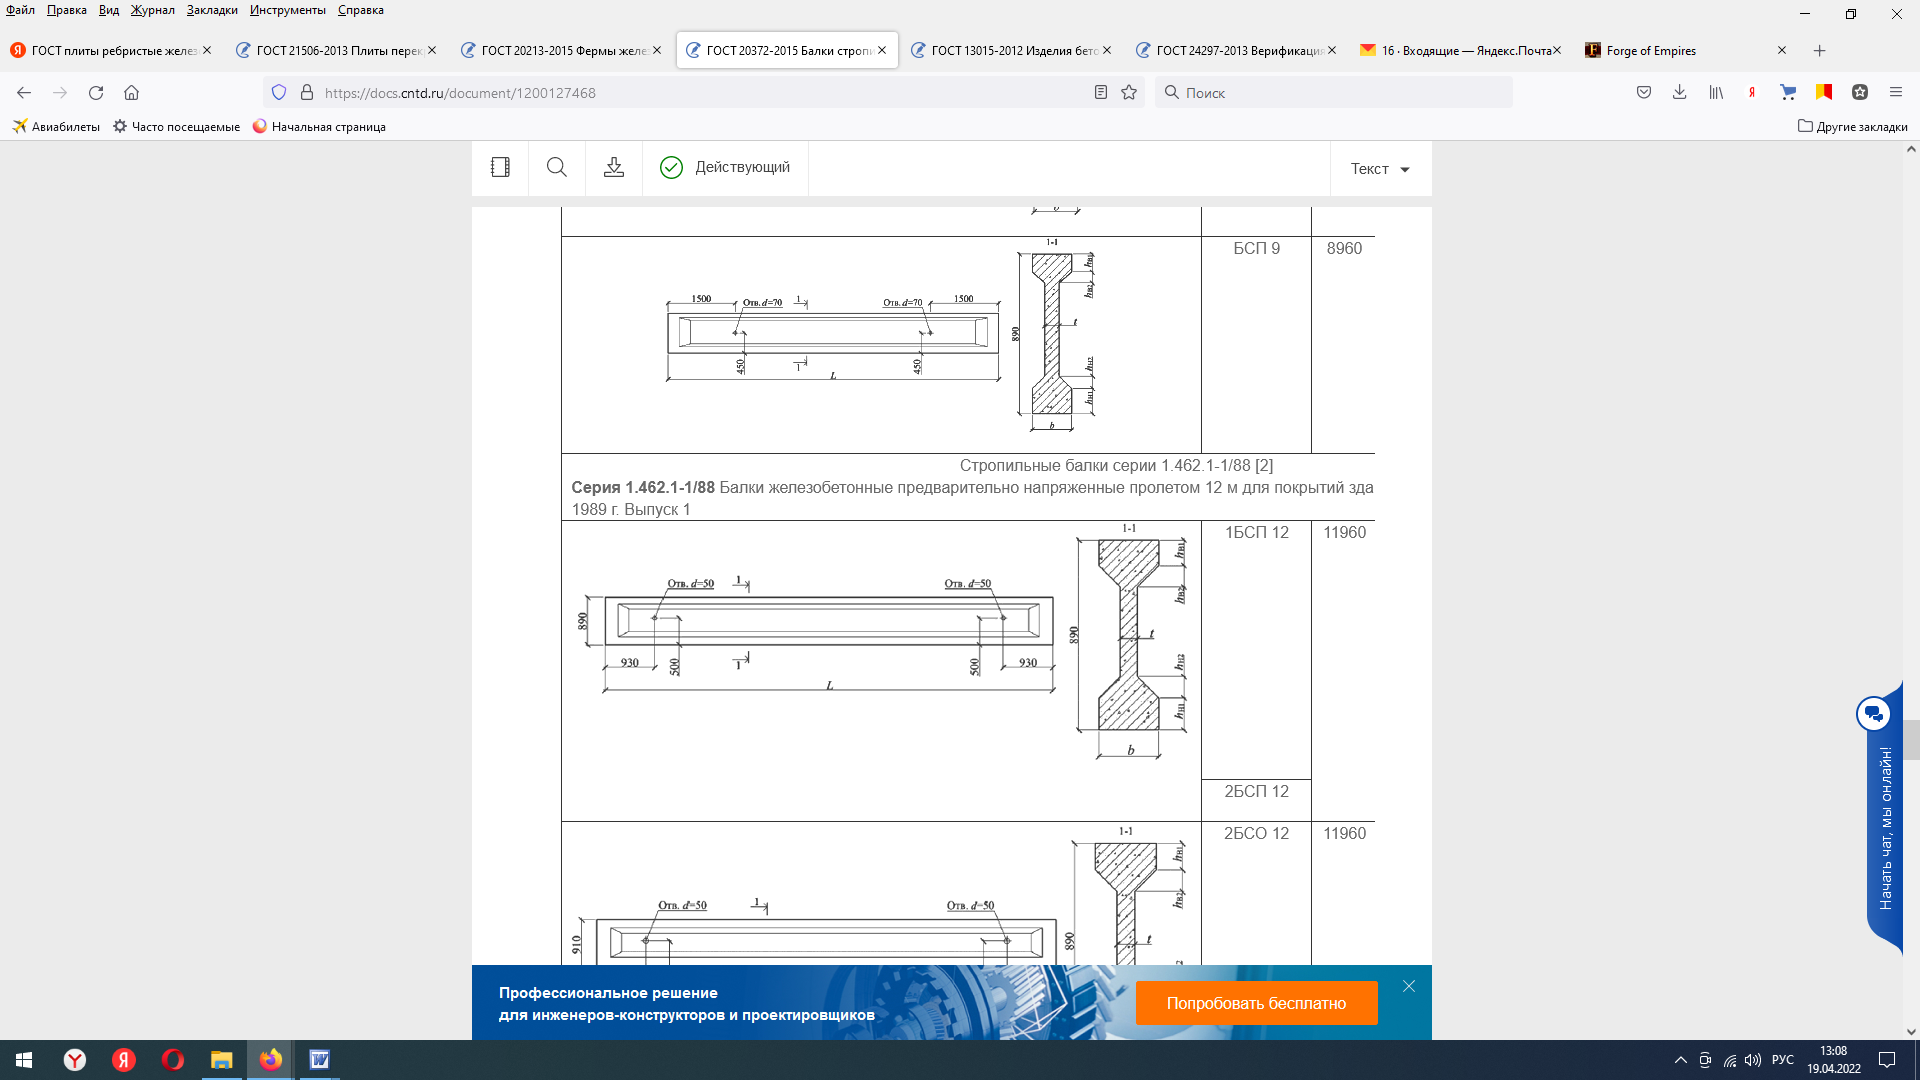Image resolution: width=1920 pixels, height=1080 pixels.
Task: Open the browser downloads panel
Action: tap(1680, 93)
